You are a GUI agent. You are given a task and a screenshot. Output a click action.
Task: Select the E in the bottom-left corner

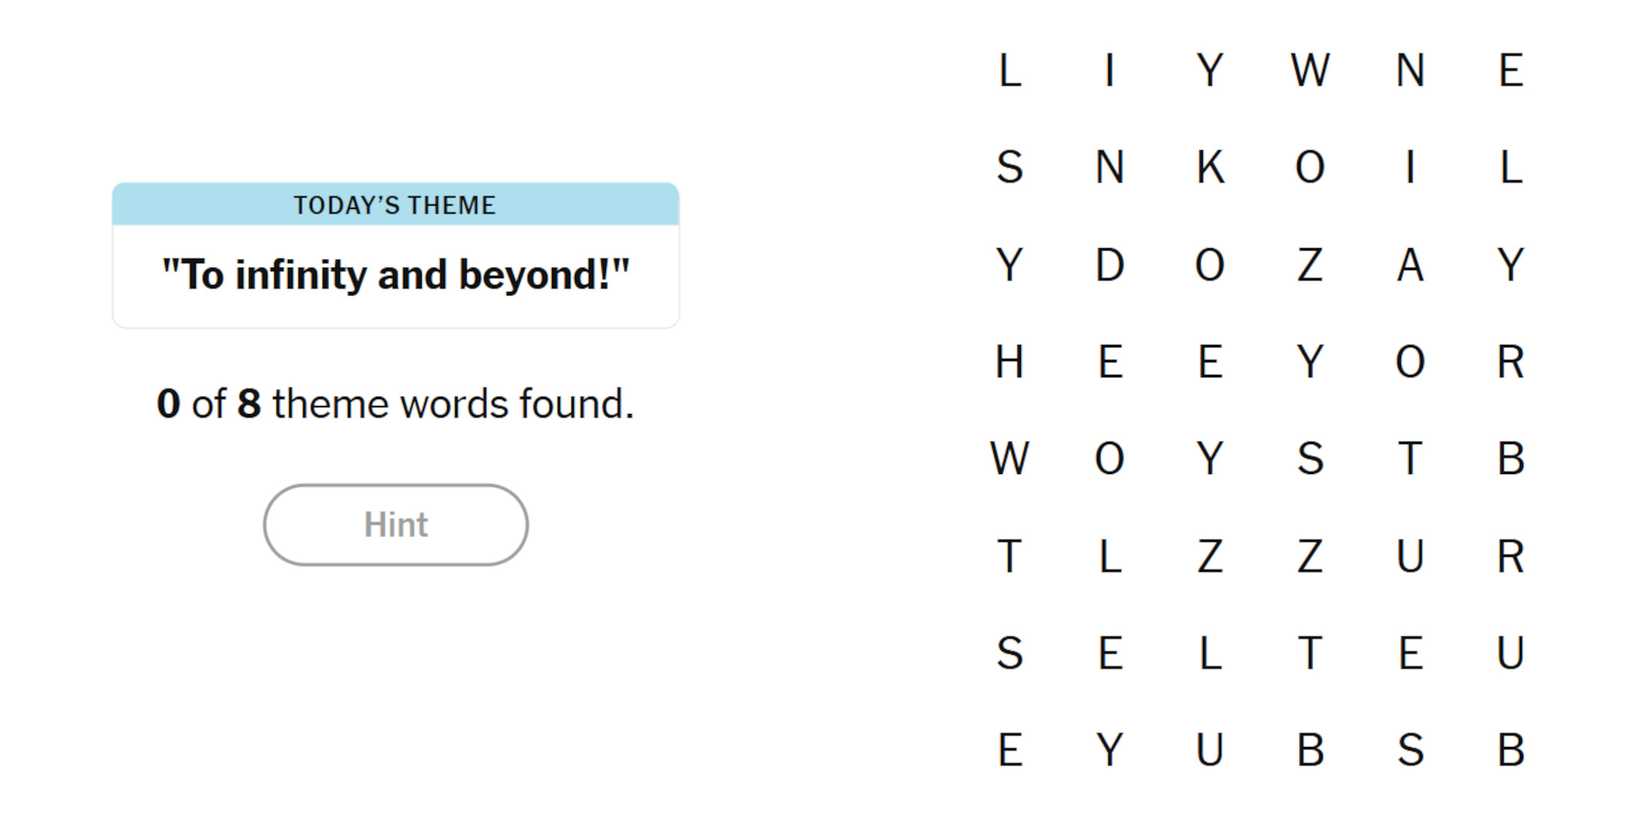point(1010,750)
